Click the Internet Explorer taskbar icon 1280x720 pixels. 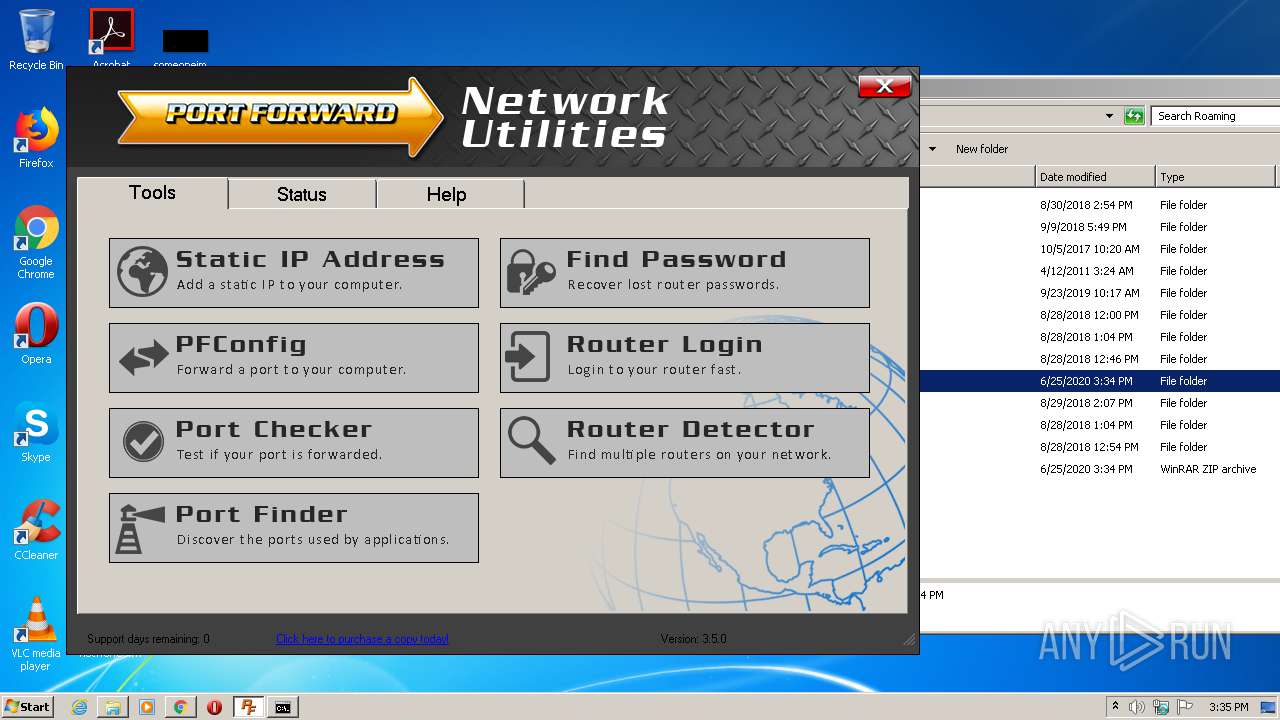(79, 707)
